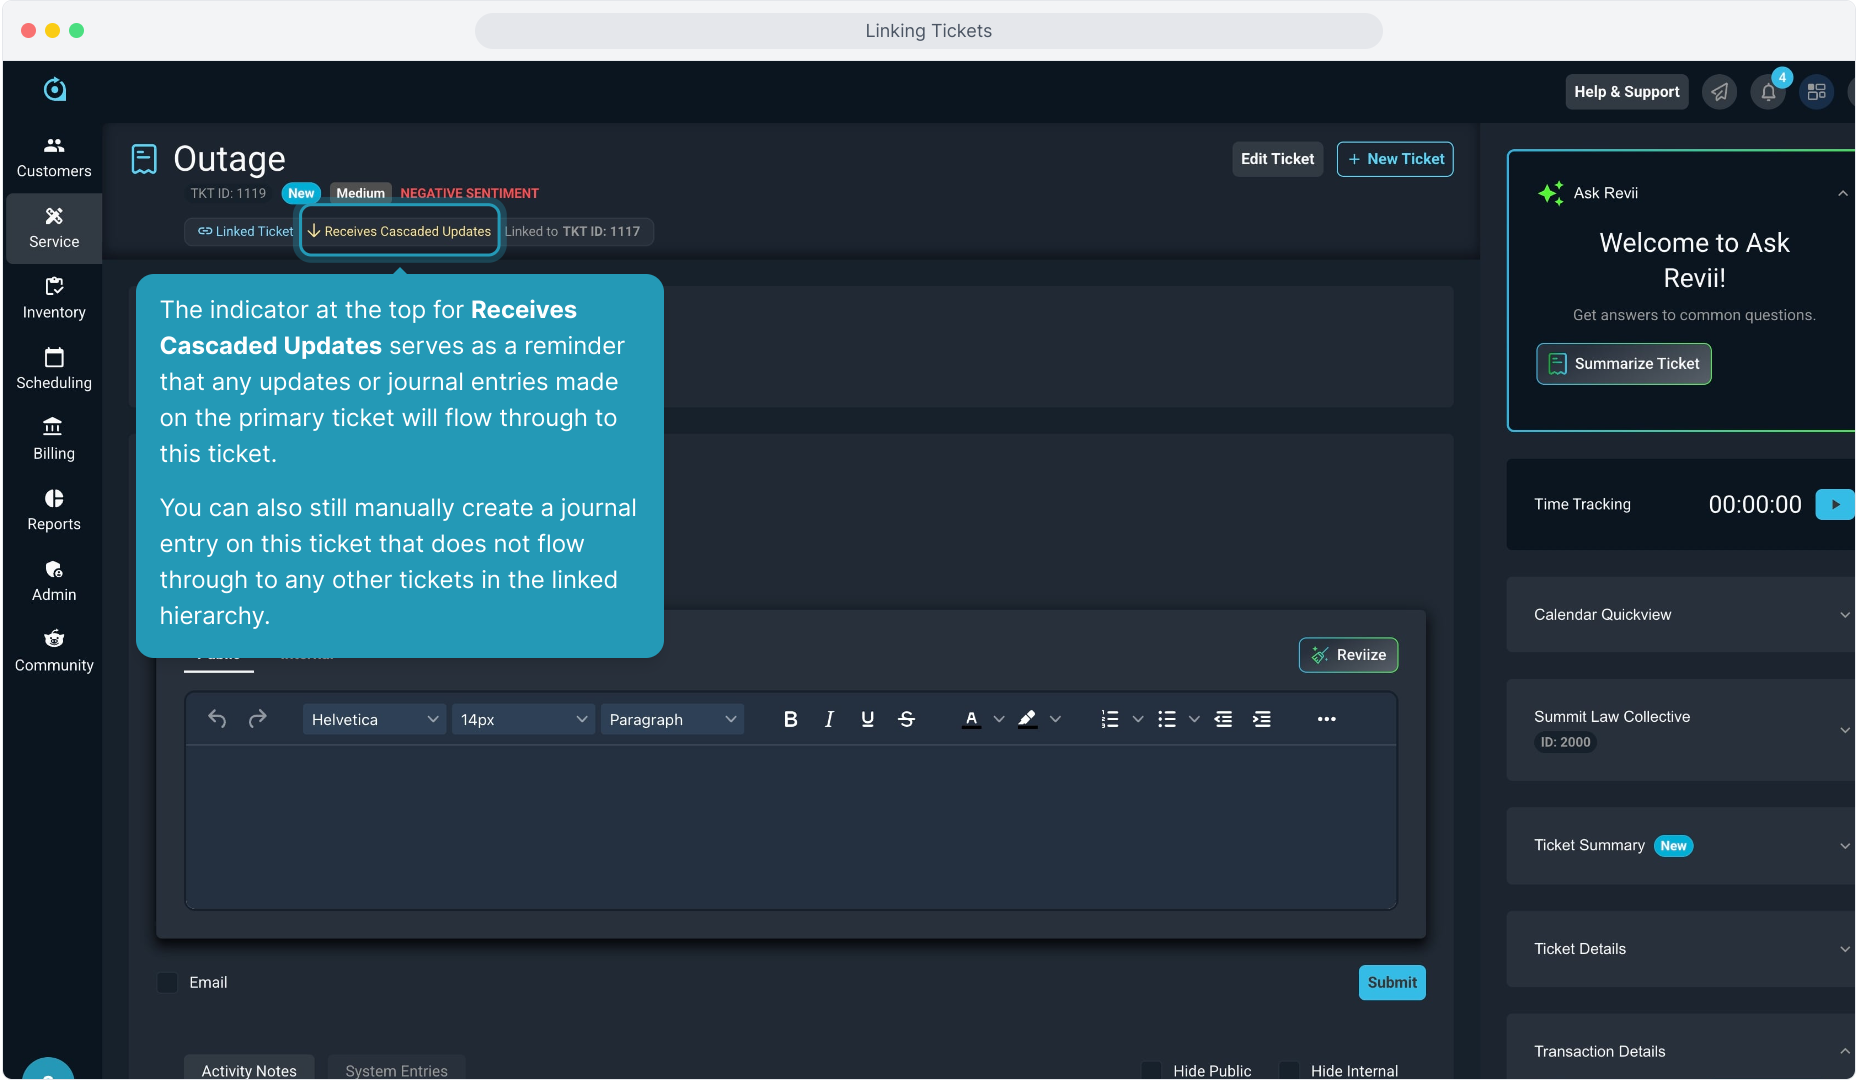Open more editor options ellipsis
This screenshot has width=1858, height=1080.
[x=1326, y=719]
